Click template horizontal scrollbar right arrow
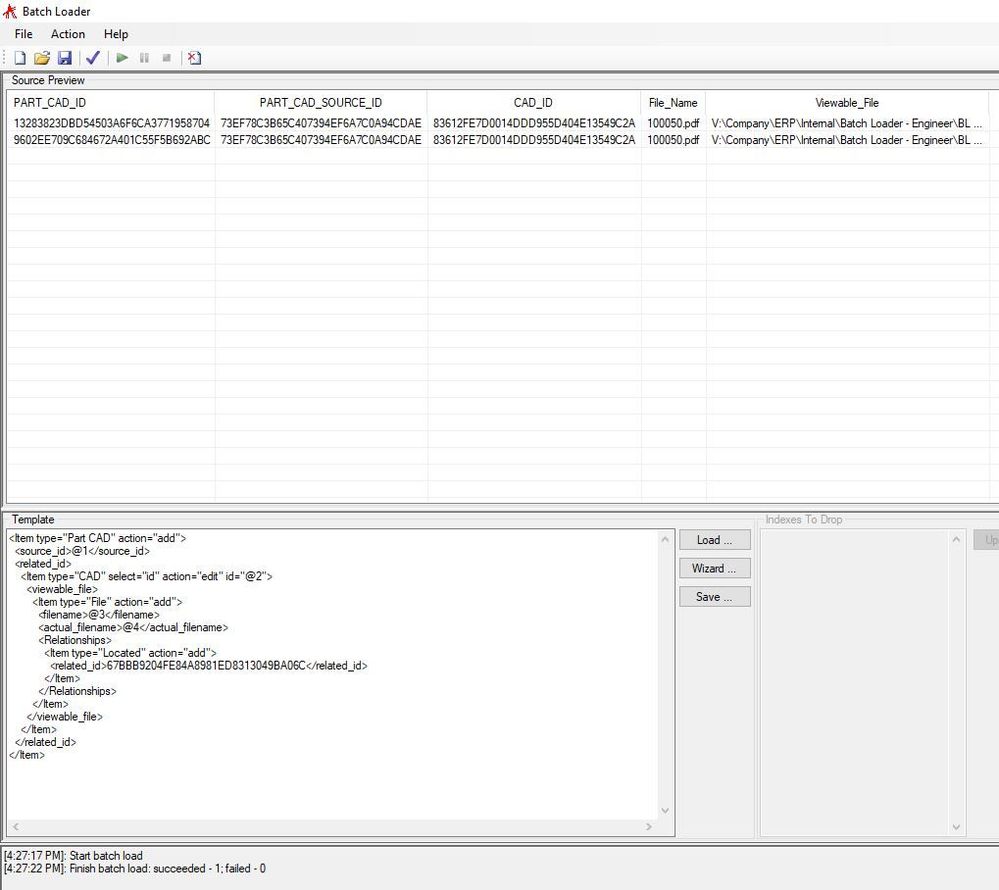Viewport: 999px width, 890px height. click(649, 827)
